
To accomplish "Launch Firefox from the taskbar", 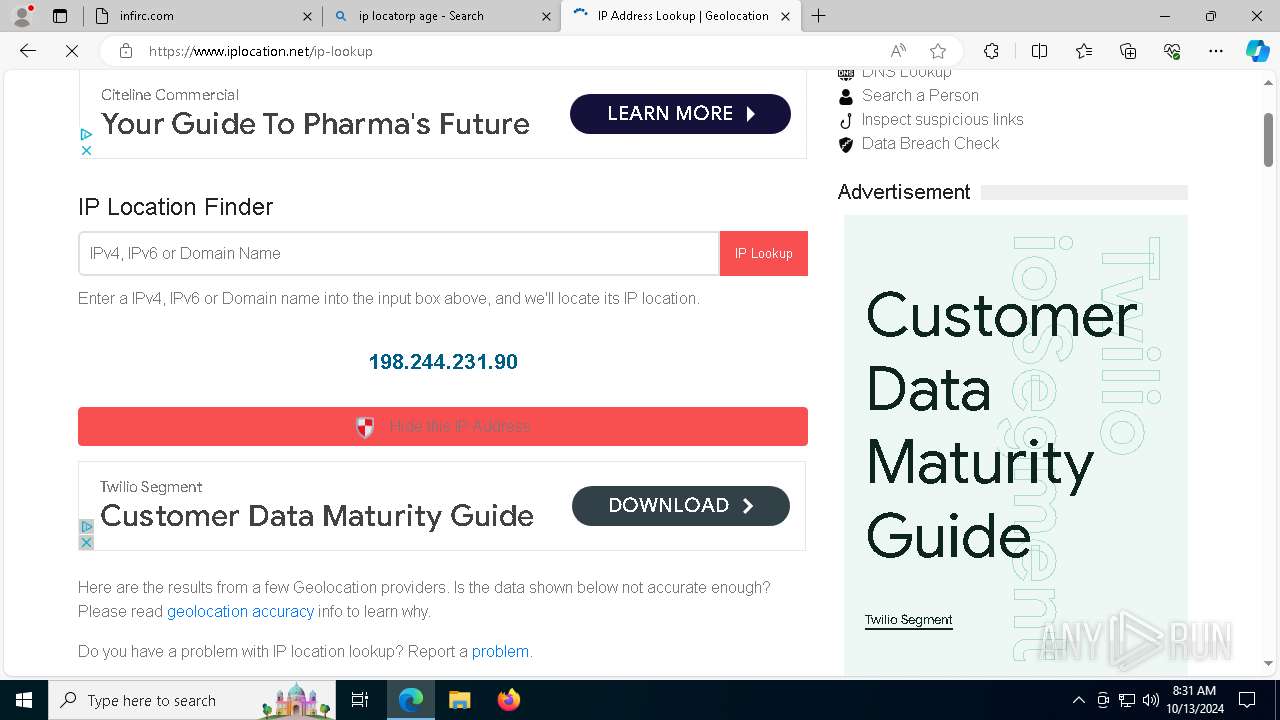I will (508, 700).
